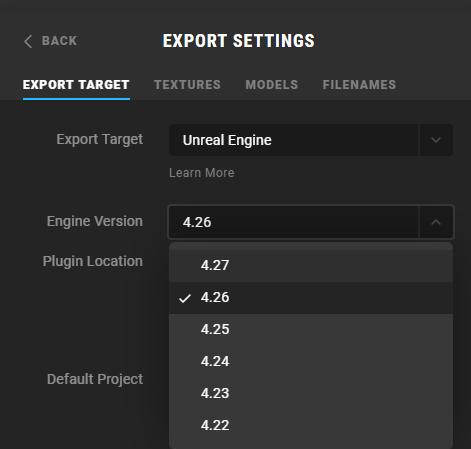Switch to the Models tab
Viewport: 471px width, 449px height.
272,85
